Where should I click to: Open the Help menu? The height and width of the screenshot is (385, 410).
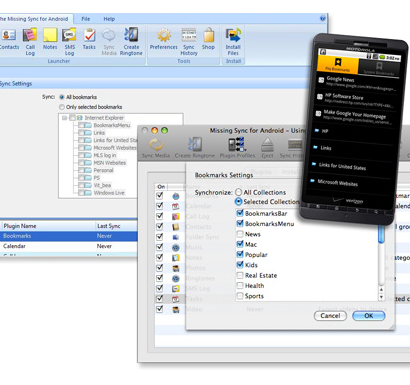coord(109,19)
